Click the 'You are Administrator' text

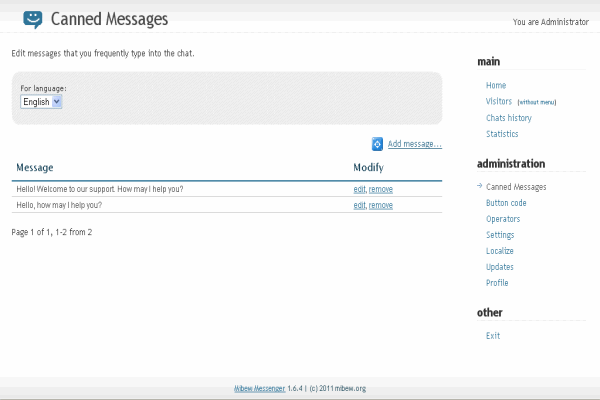click(551, 22)
